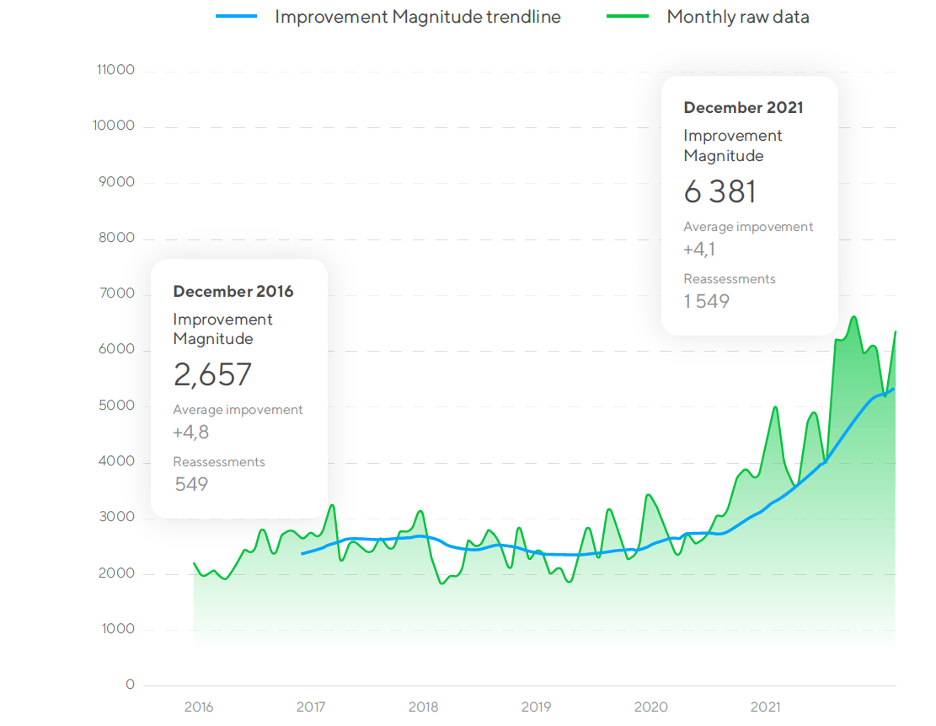The width and height of the screenshot is (936, 726).
Task: Toggle the Improvement Magnitude trendline legend label
Action: [417, 17]
